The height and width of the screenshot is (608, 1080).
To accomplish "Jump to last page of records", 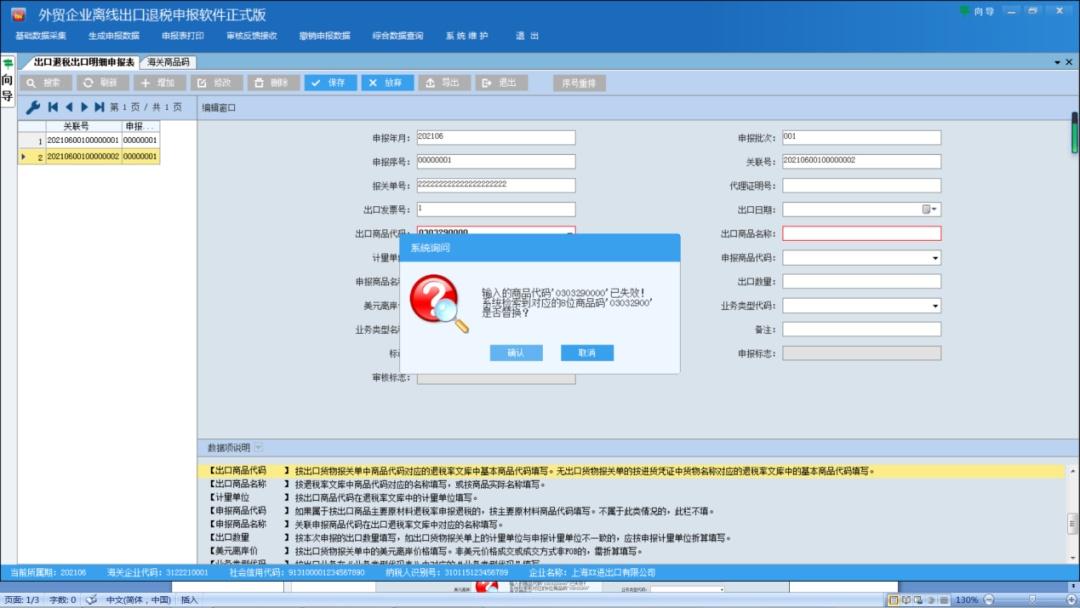I will tap(100, 107).
